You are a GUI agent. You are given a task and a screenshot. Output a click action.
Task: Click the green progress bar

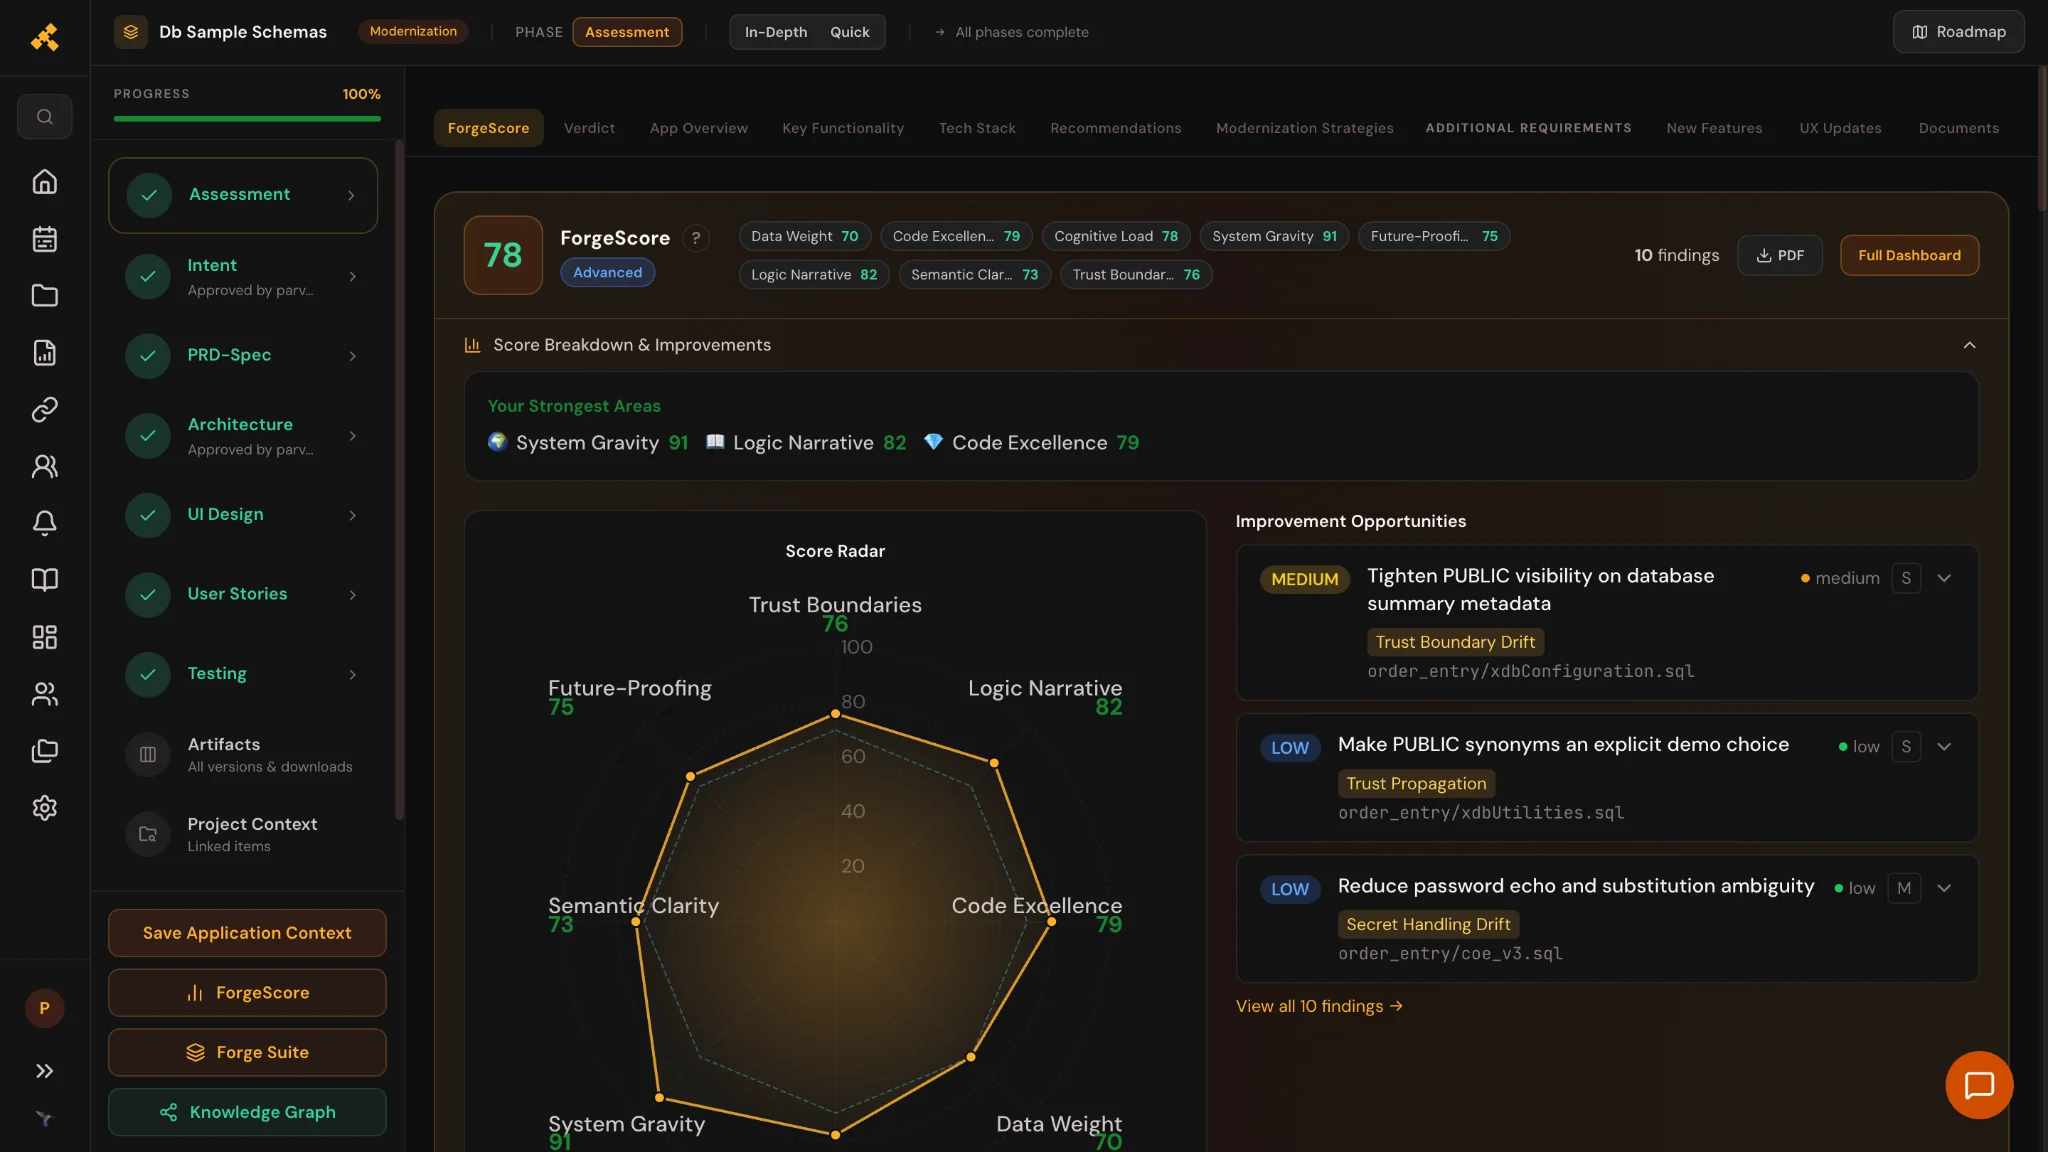click(247, 119)
